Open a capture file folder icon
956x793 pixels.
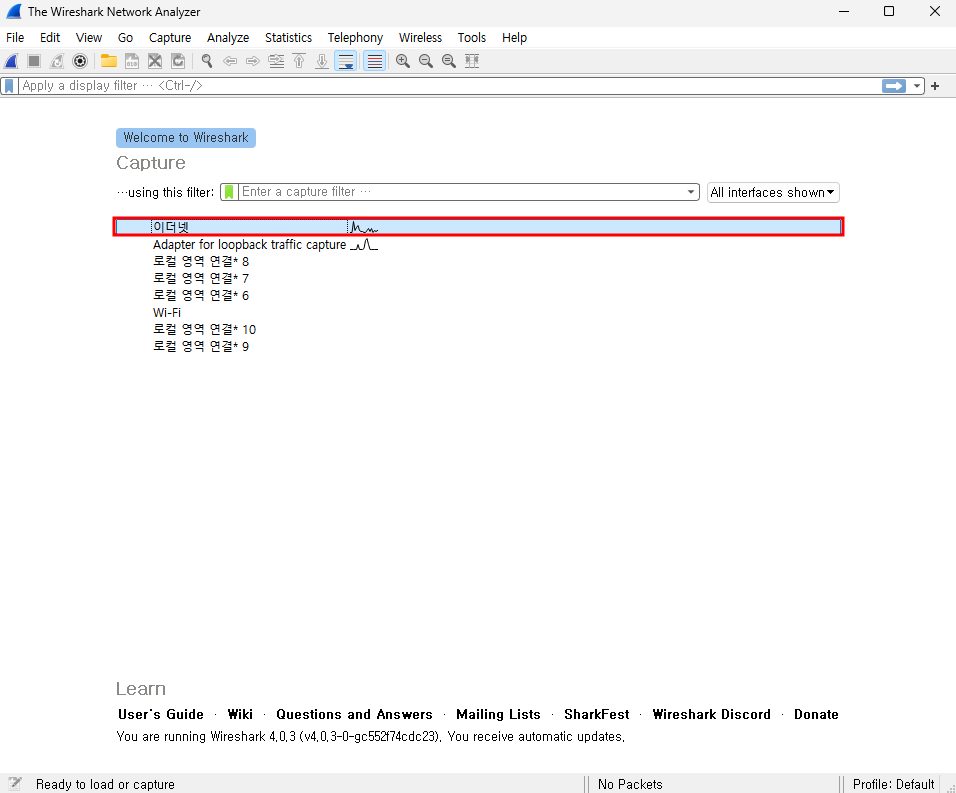coord(109,61)
